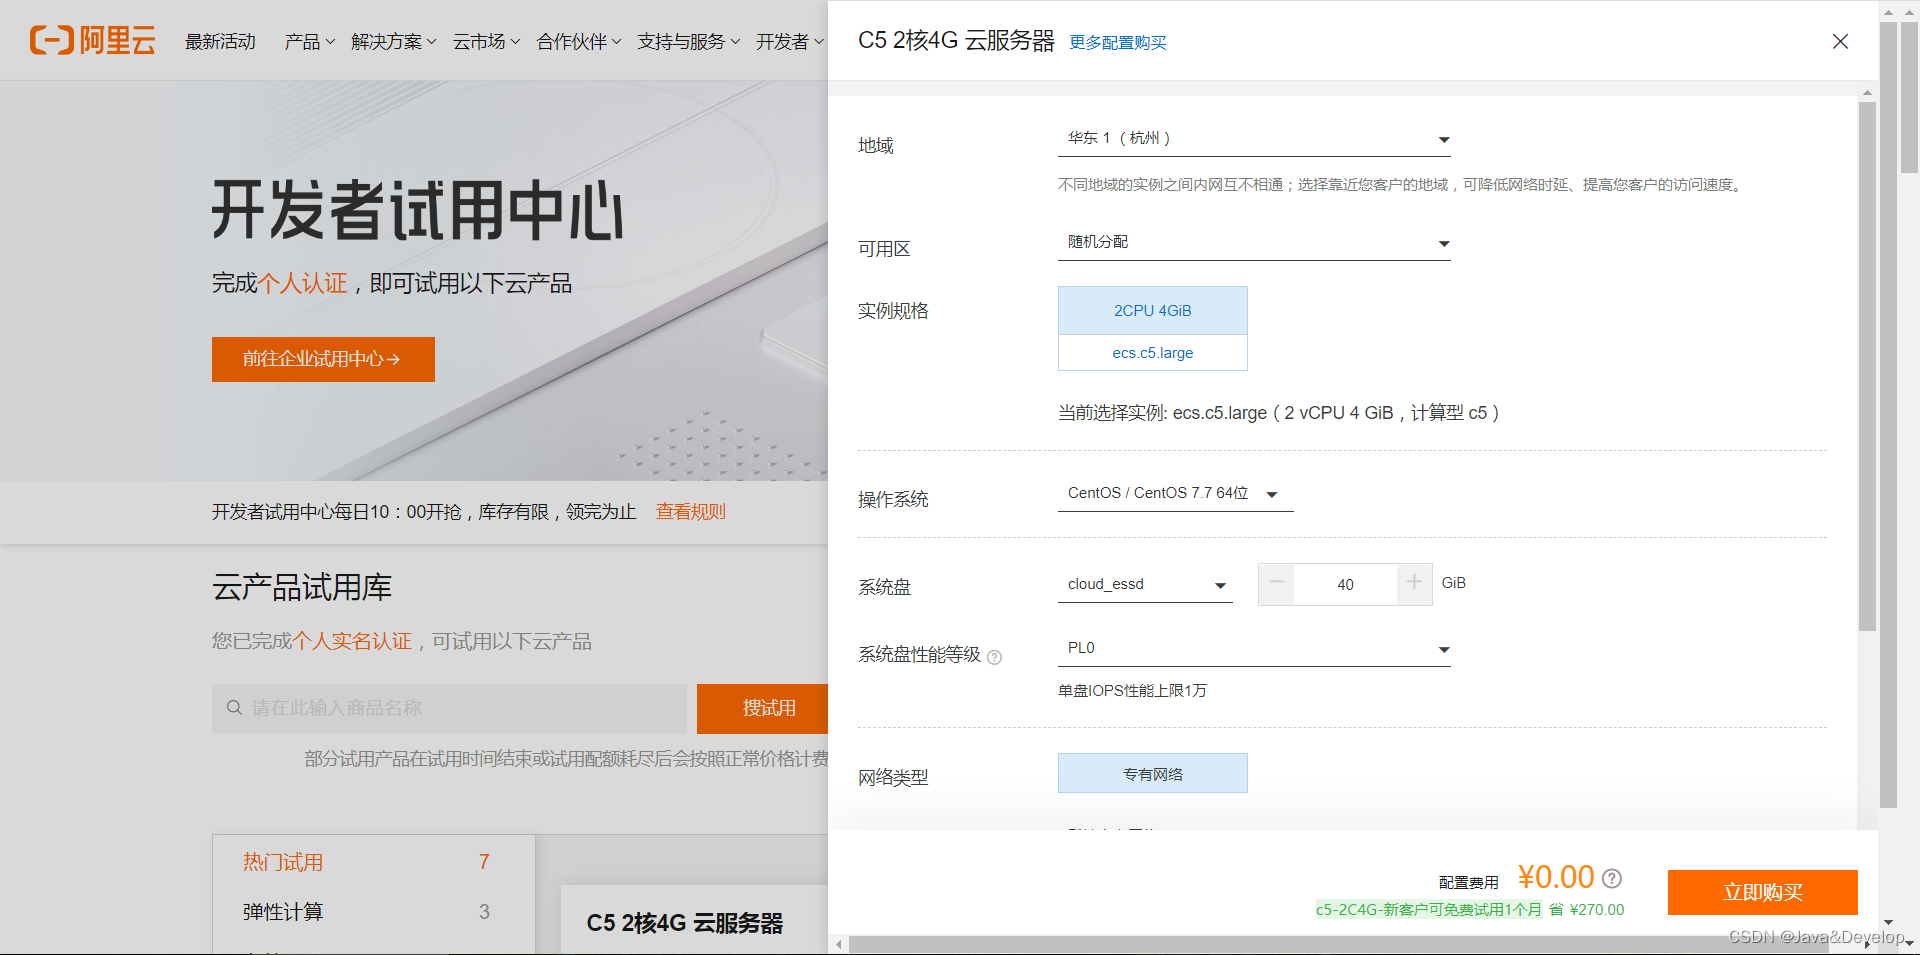Click the 个人认证 link in the banner

[x=302, y=283]
